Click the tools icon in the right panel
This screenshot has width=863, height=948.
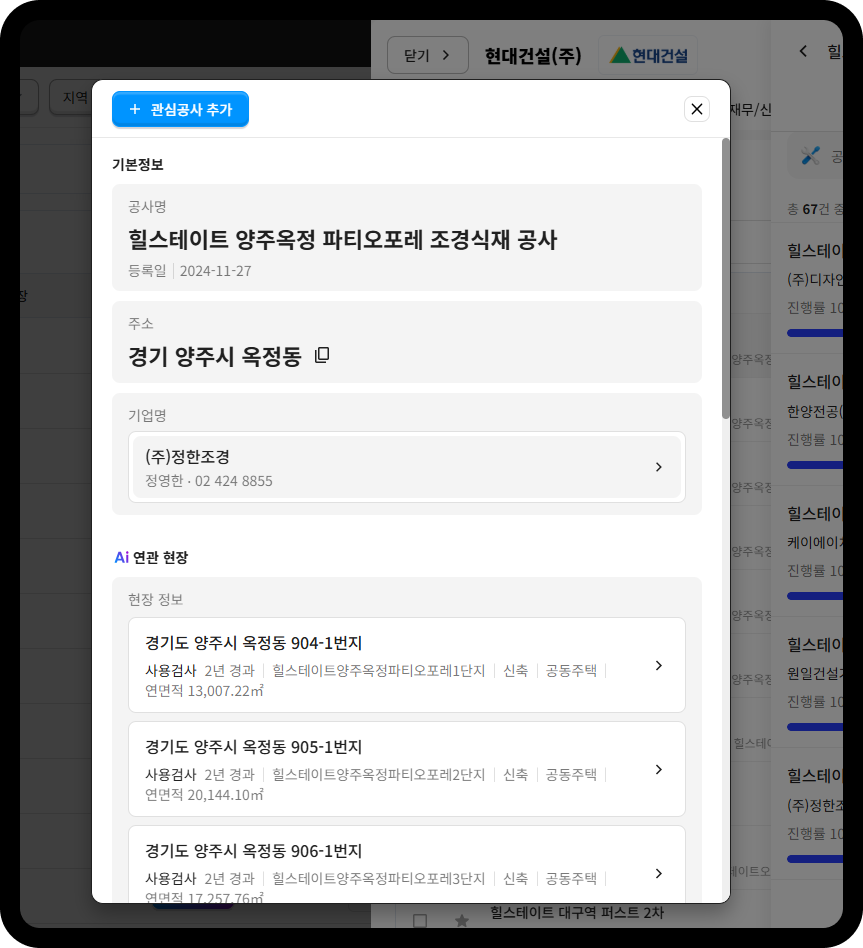point(810,156)
